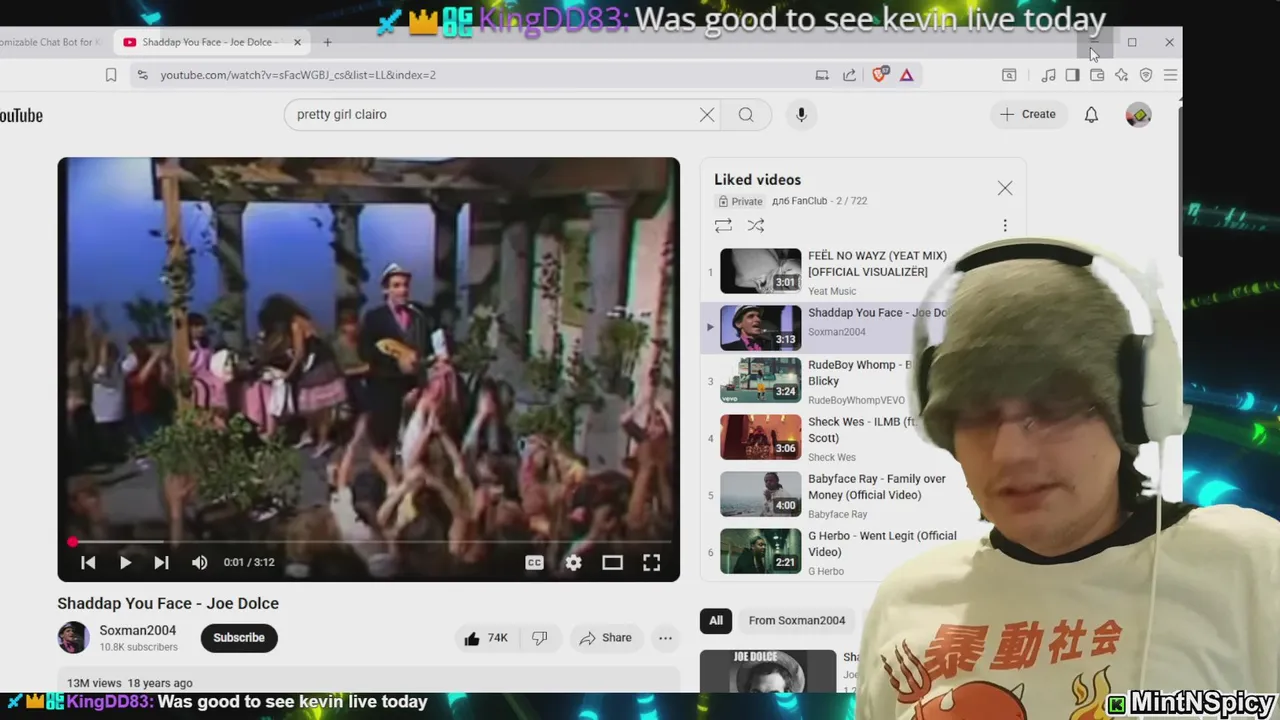Toggle loop playlist icon
Screen dimensions: 1280x720
click(723, 226)
